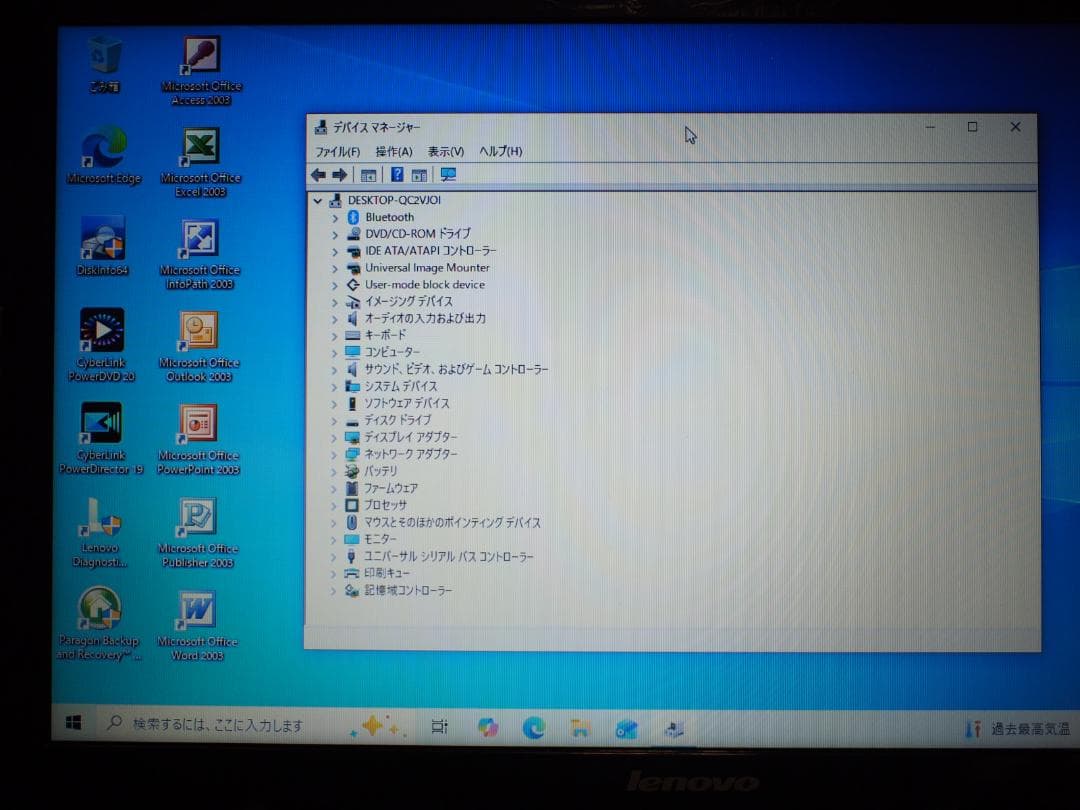Click the Forward arrow in Device Manager toolbar

click(340, 175)
